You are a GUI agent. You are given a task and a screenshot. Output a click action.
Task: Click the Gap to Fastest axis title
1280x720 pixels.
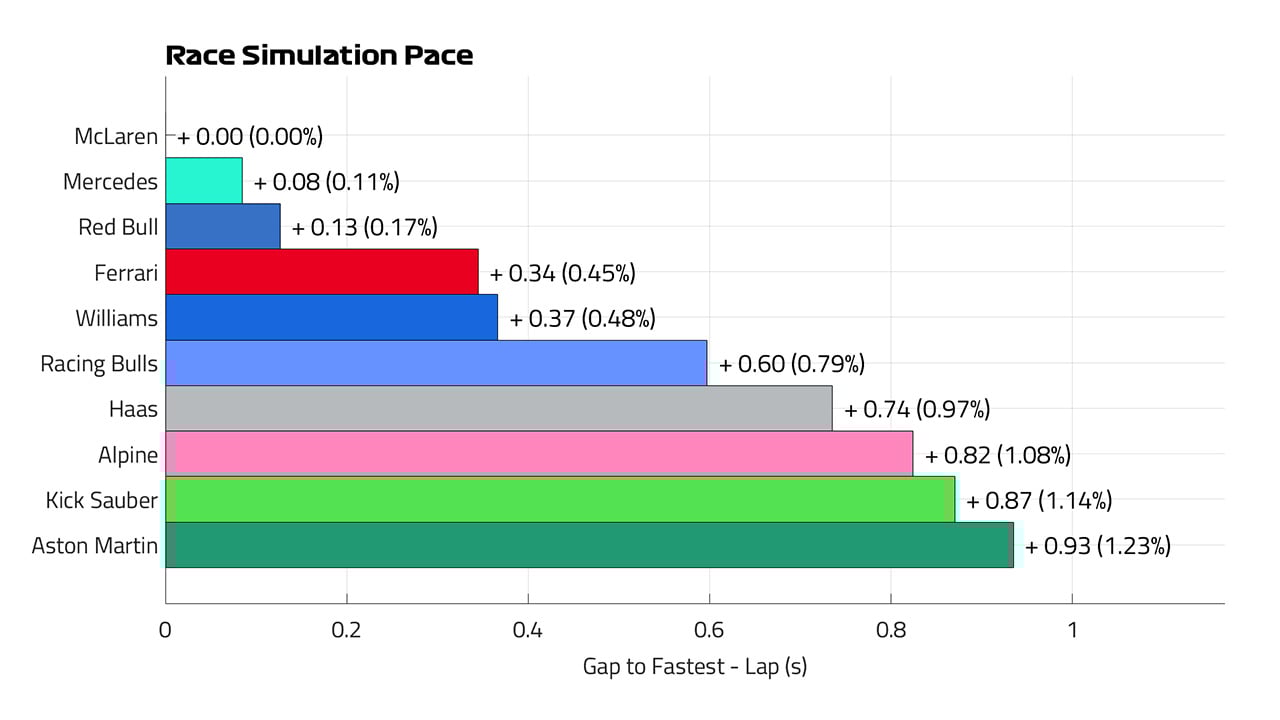point(694,666)
